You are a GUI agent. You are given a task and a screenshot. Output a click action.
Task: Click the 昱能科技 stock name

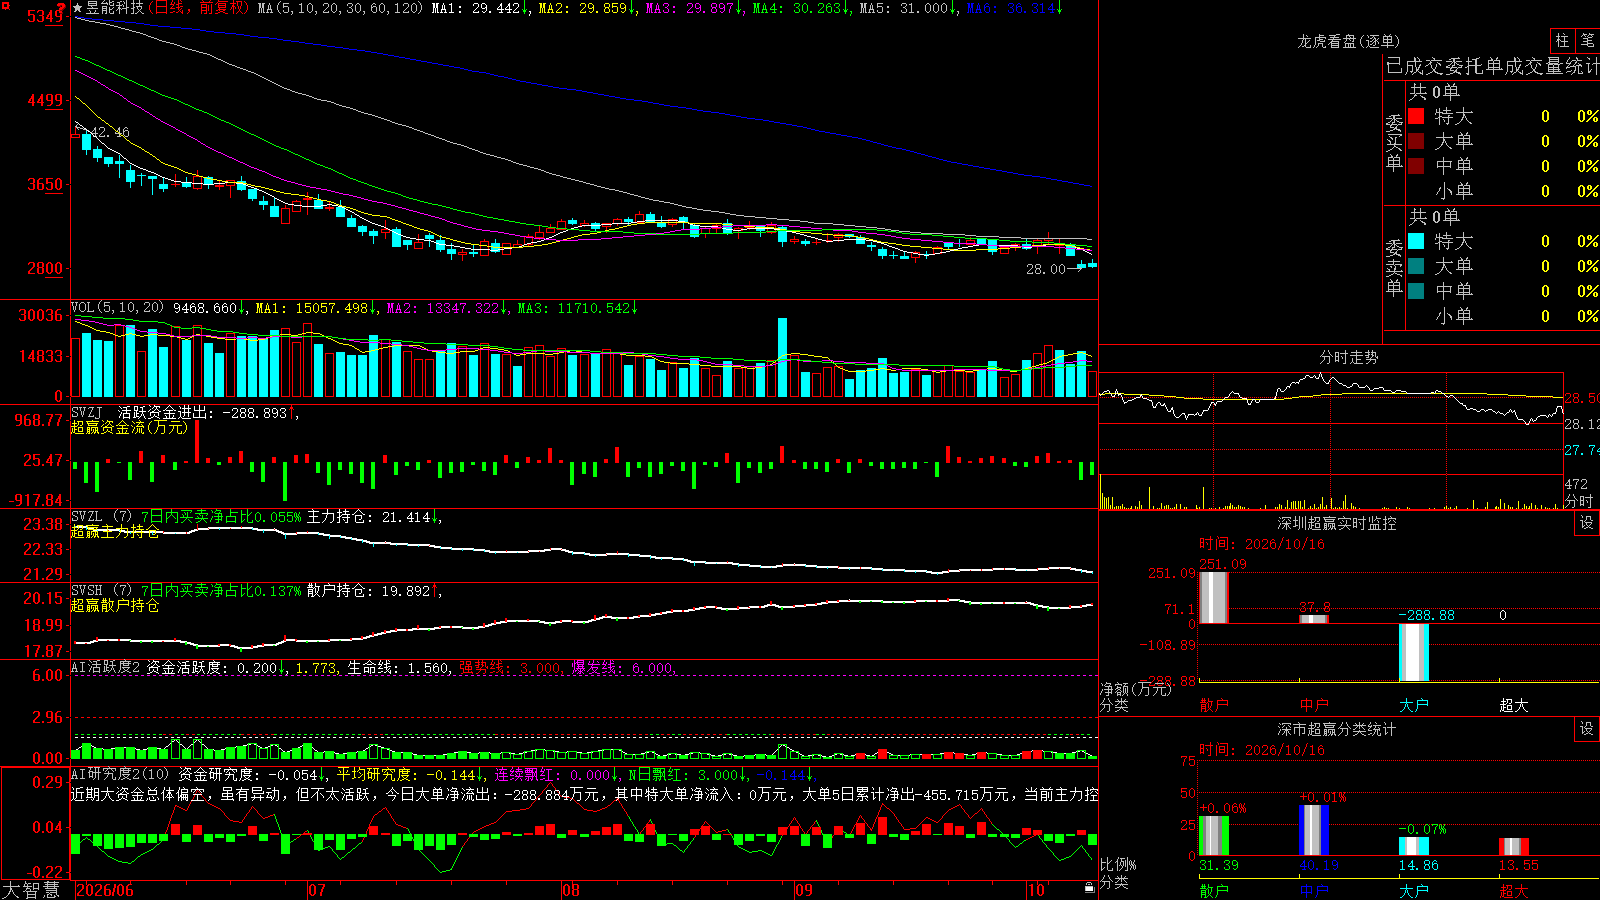click(115, 8)
